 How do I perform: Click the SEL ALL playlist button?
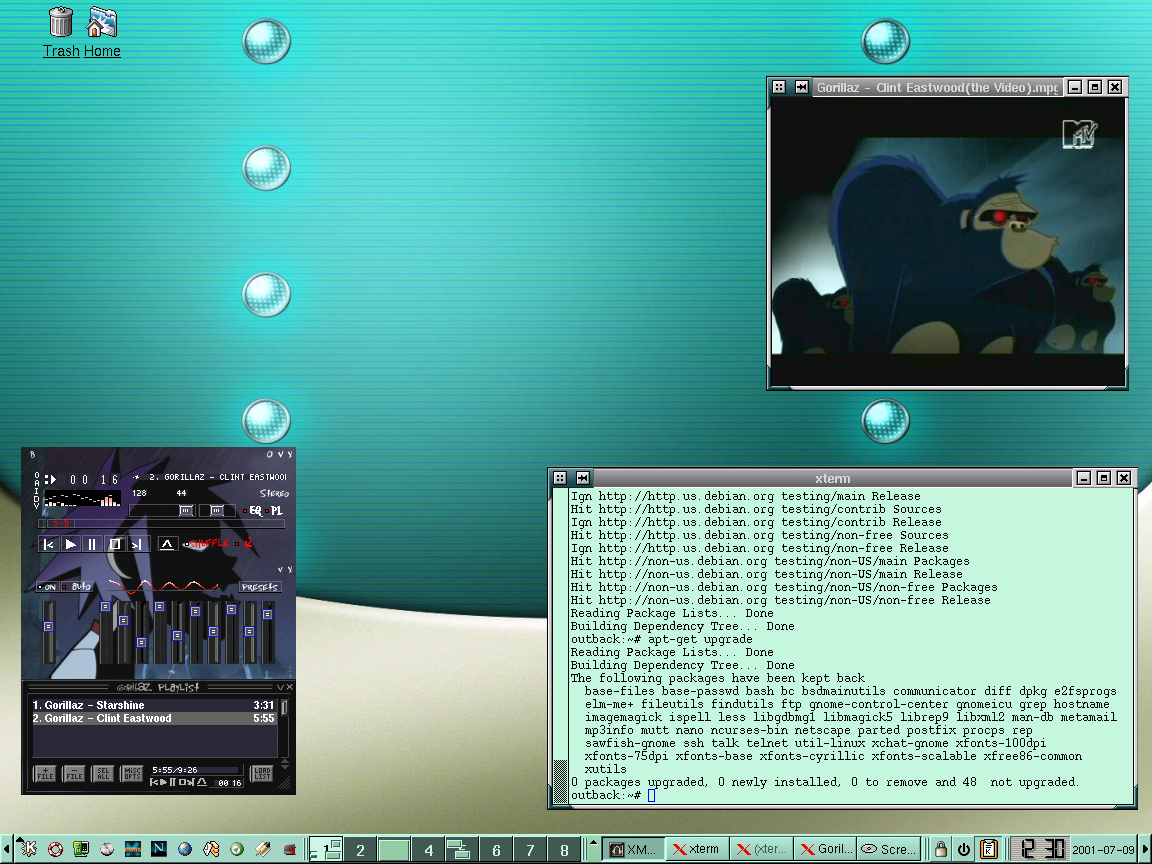(x=103, y=774)
